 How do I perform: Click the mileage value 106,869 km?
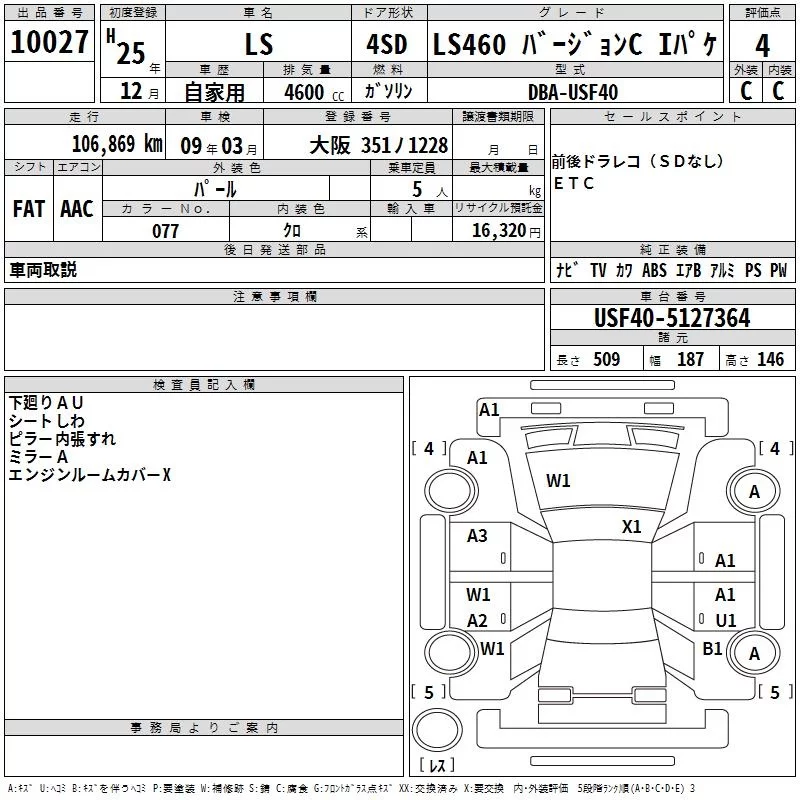pyautogui.click(x=116, y=144)
